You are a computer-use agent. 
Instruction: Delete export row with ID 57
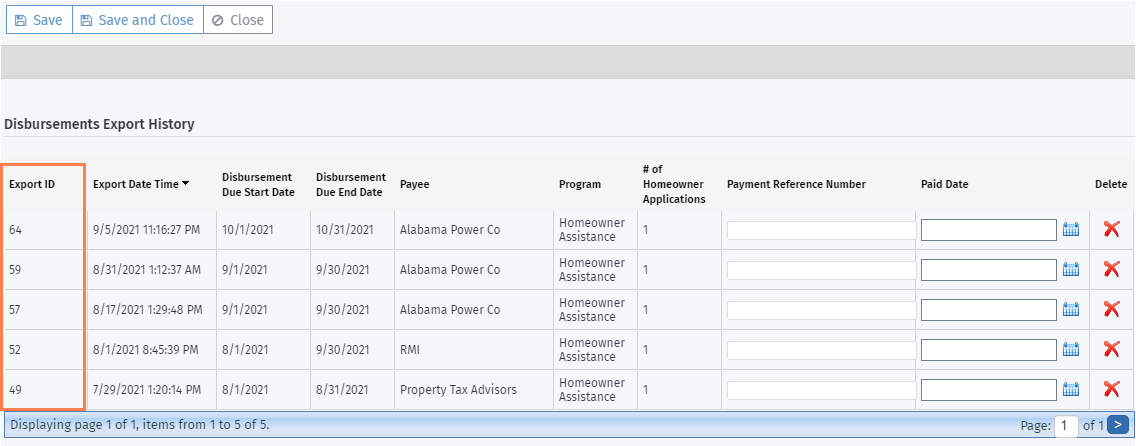point(1111,309)
